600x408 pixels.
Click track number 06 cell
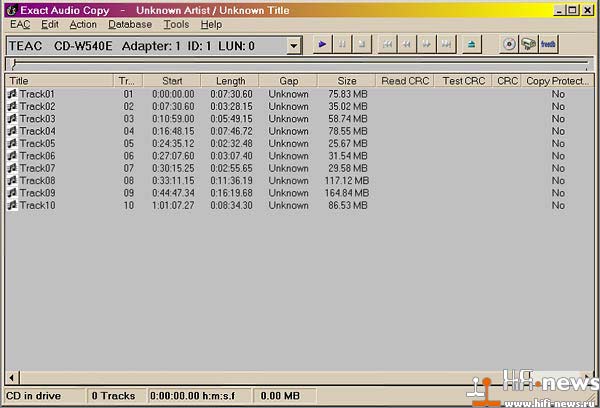click(129, 156)
